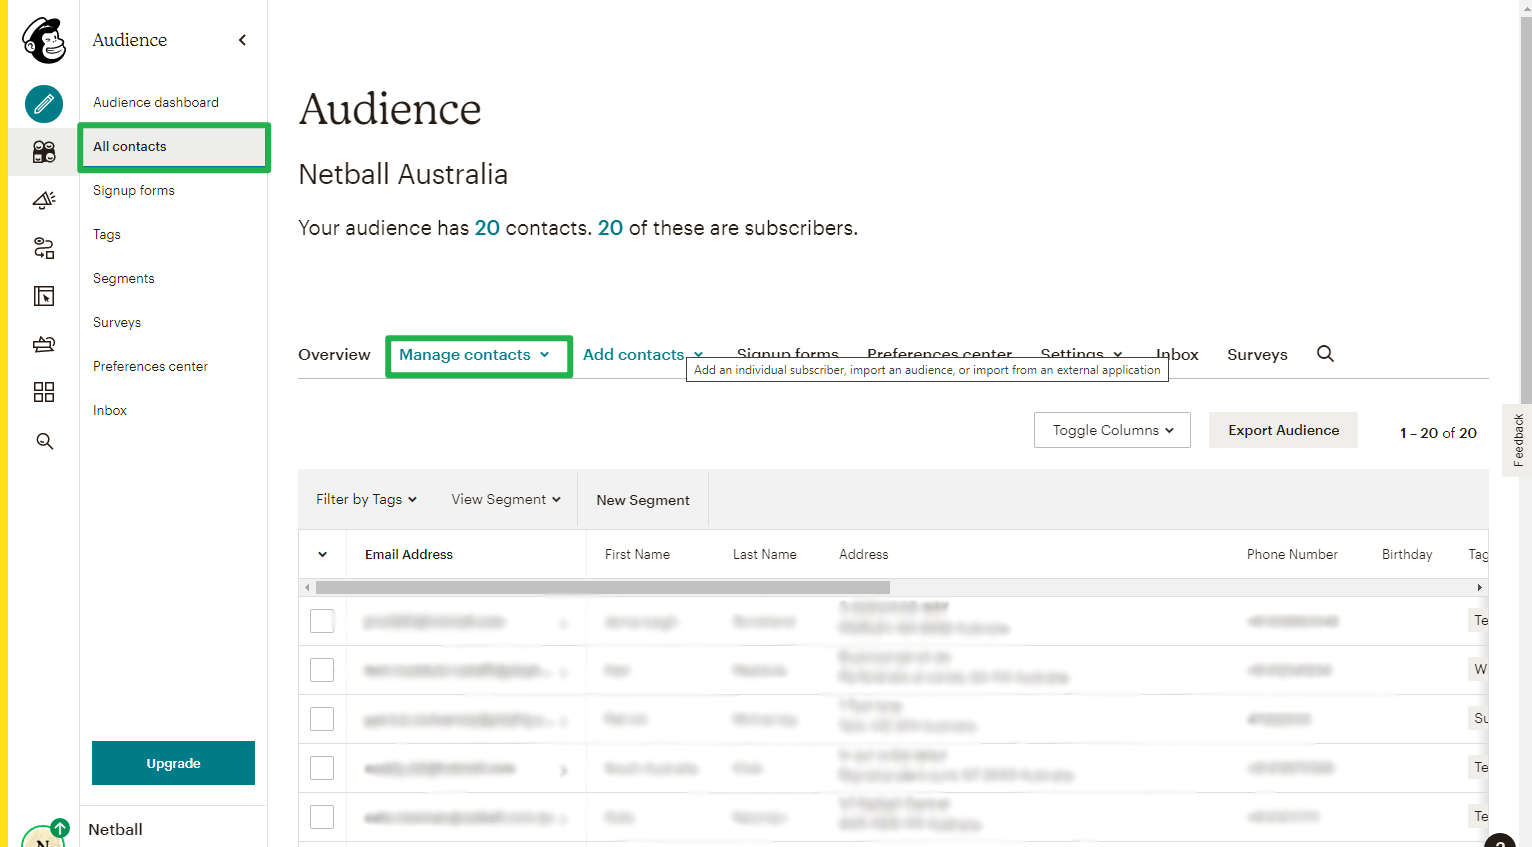Click the help button at bottom right
The height and width of the screenshot is (847, 1532).
coord(1500,841)
